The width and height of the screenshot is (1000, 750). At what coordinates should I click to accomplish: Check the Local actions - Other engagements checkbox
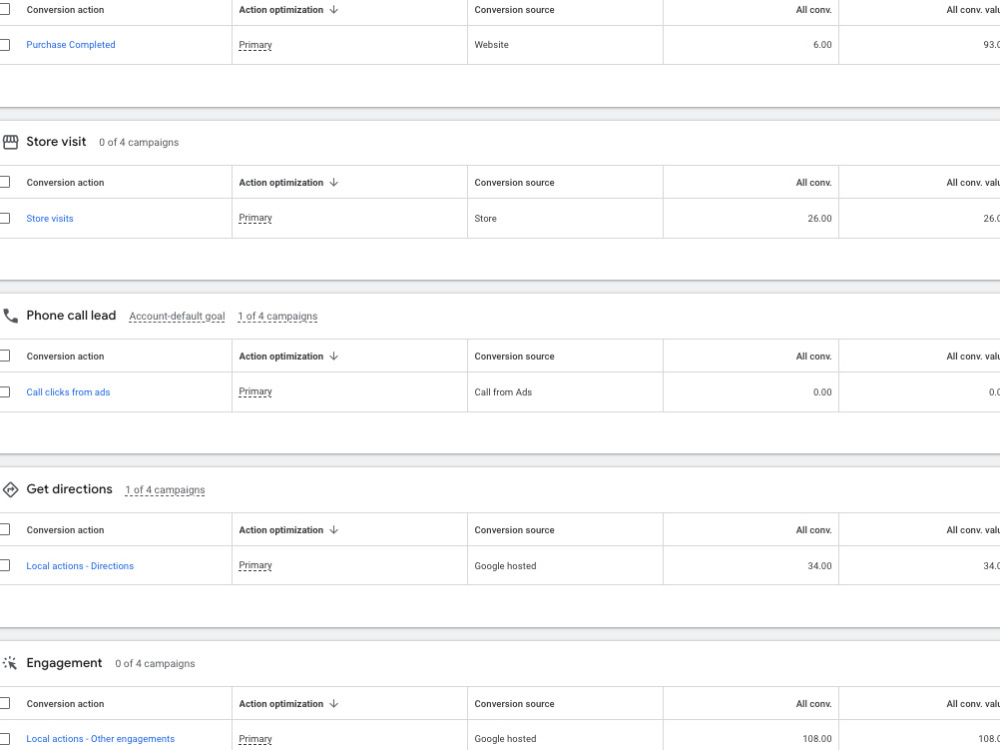(4, 739)
